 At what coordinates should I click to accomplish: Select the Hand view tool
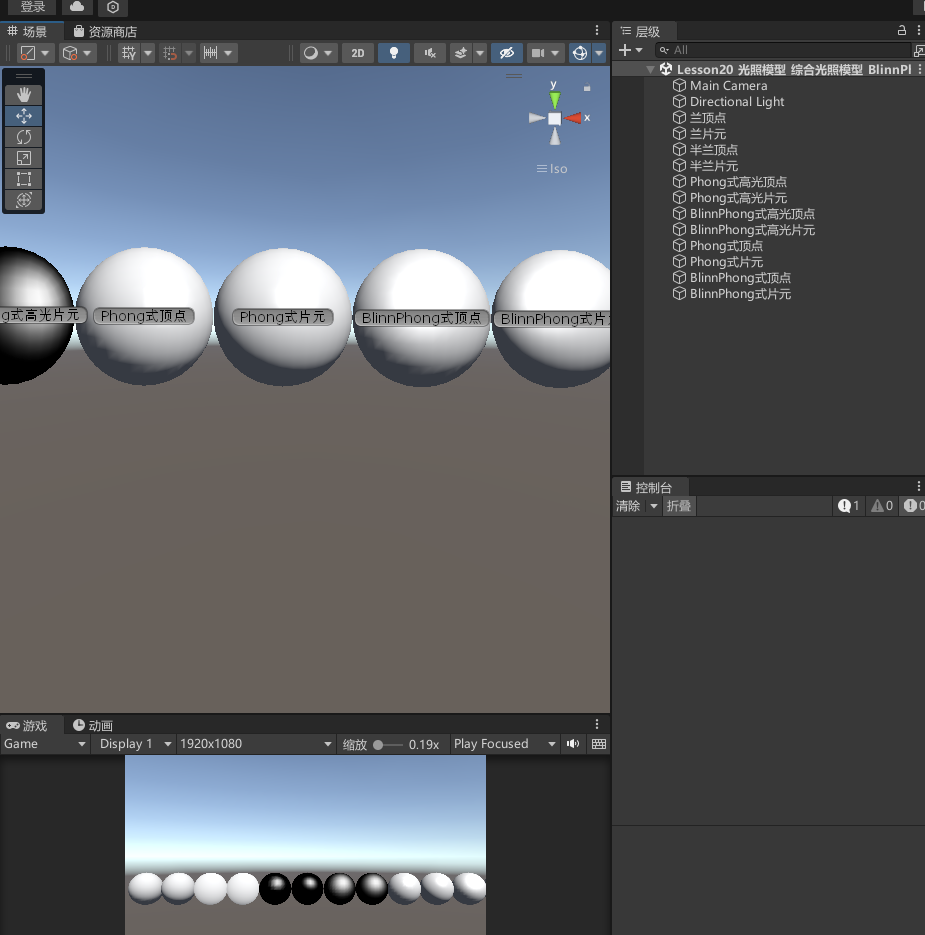tap(24, 95)
